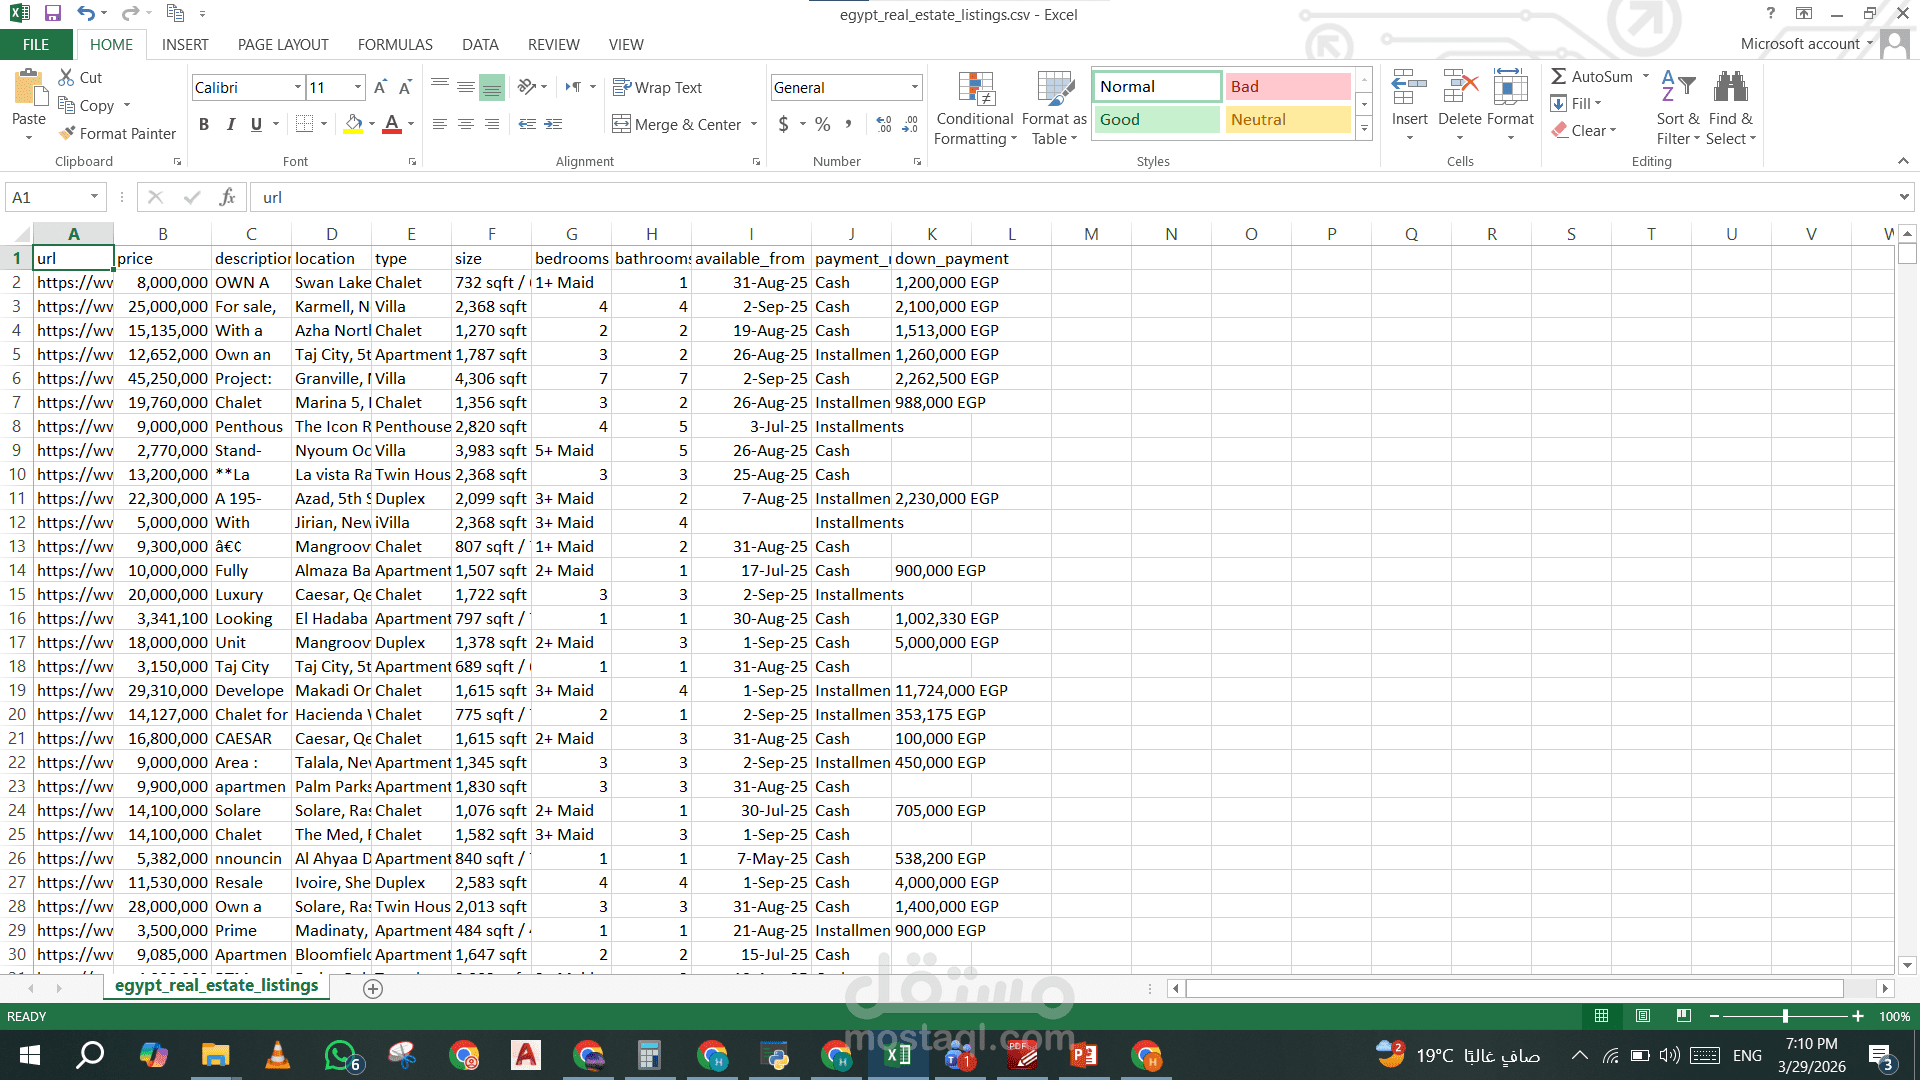
Task: Apply the Normal cell style
Action: click(x=1157, y=87)
